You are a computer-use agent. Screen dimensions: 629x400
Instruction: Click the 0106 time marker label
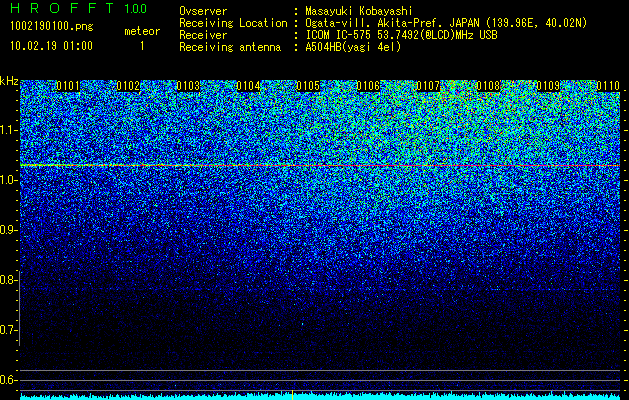[x=368, y=86]
